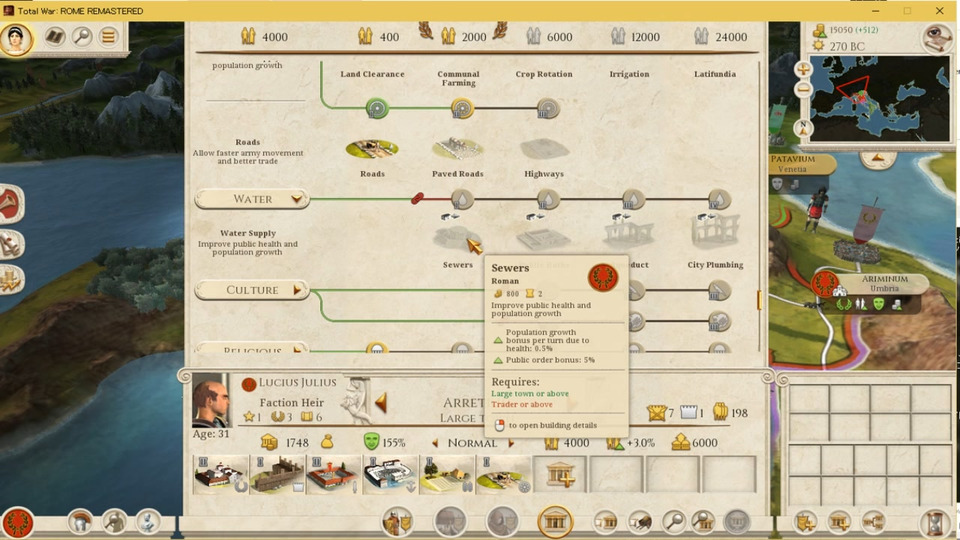Open faction overview laurel emblem
Image resolution: width=960 pixels, height=540 pixels.
click(18, 522)
